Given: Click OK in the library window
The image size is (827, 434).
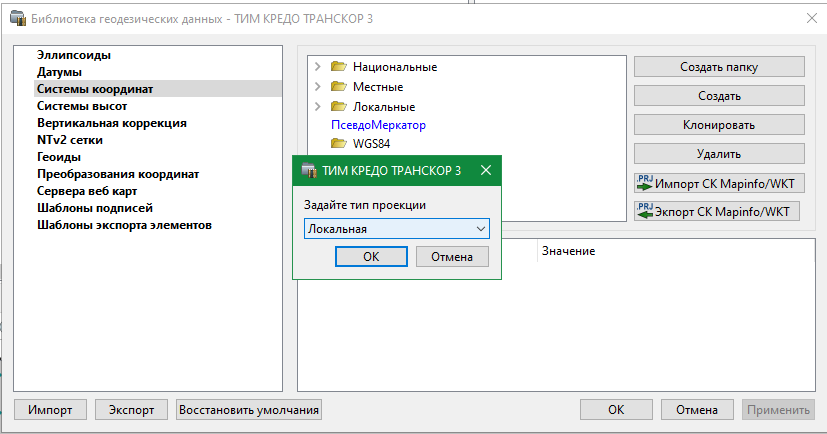Looking at the screenshot, I should tap(616, 410).
